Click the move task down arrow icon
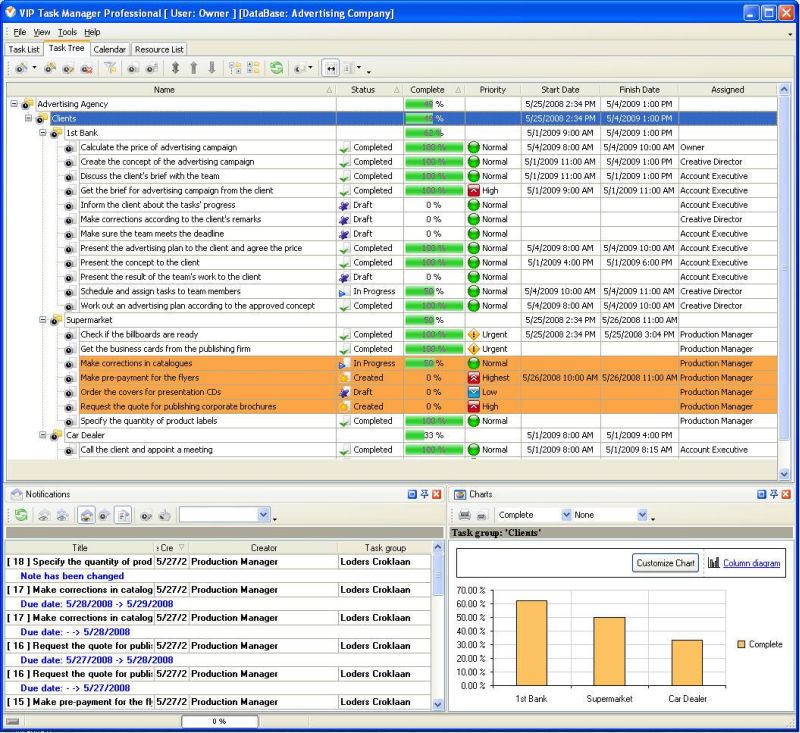The height and width of the screenshot is (733, 800). coord(211,69)
